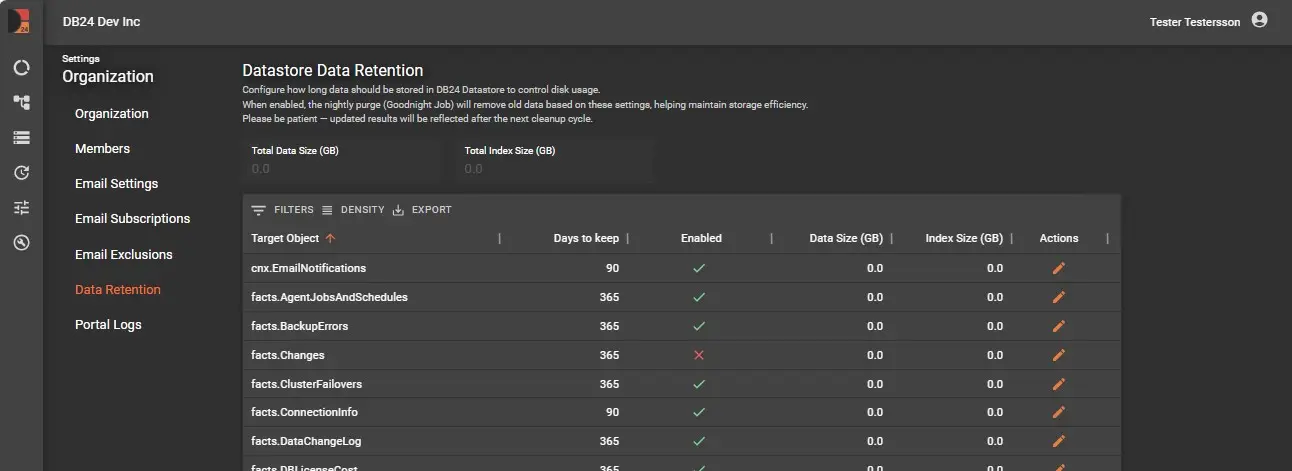Edit the cnx.EmailNotifications retention row

(x=1059, y=268)
